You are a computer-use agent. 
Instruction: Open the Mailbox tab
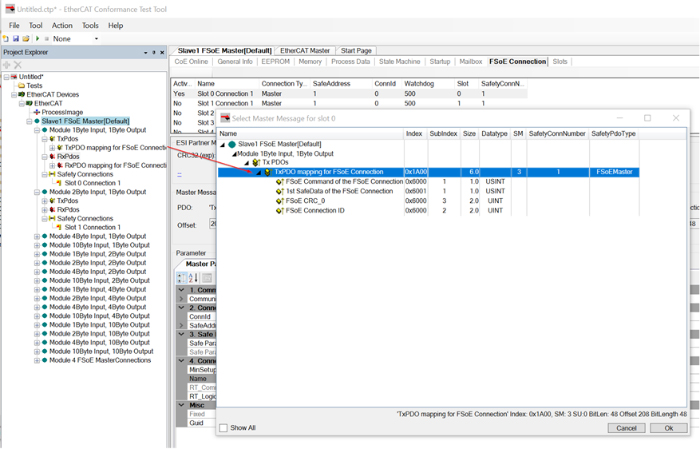coord(471,62)
